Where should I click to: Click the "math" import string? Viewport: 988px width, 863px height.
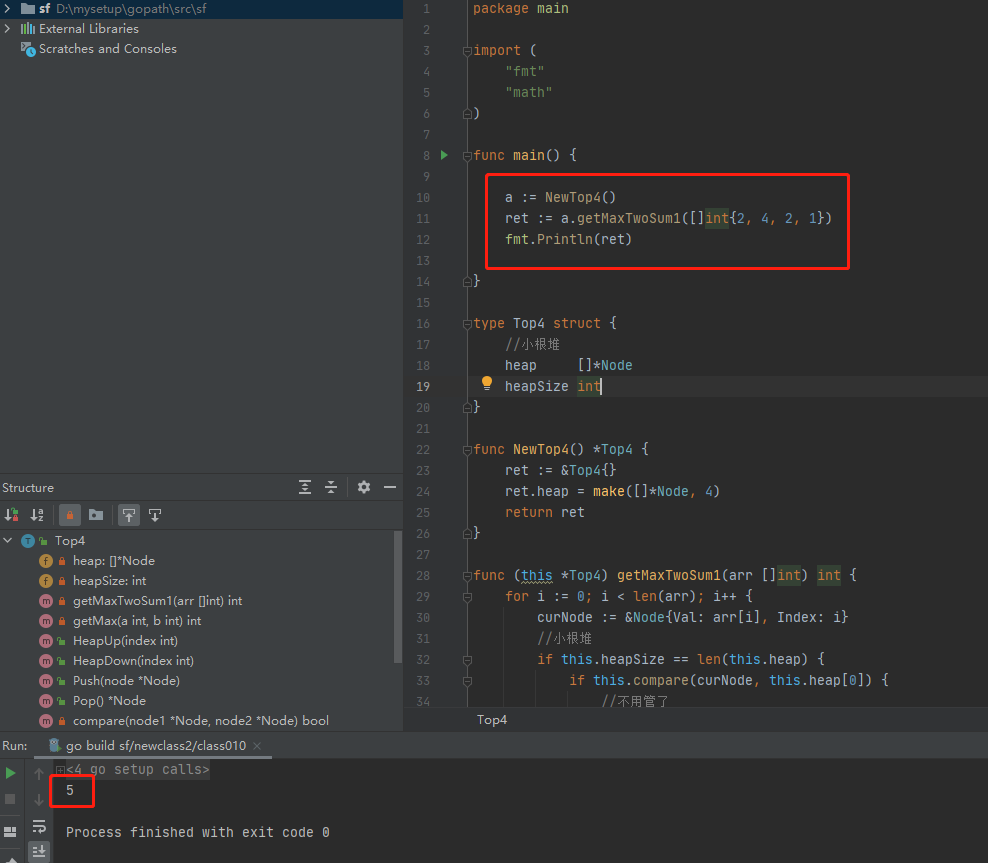pyautogui.click(x=529, y=93)
